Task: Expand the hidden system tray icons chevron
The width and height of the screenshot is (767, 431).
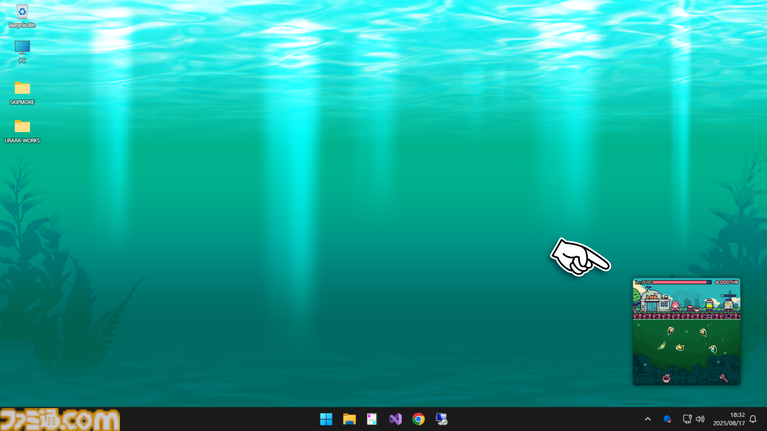Action: point(647,419)
